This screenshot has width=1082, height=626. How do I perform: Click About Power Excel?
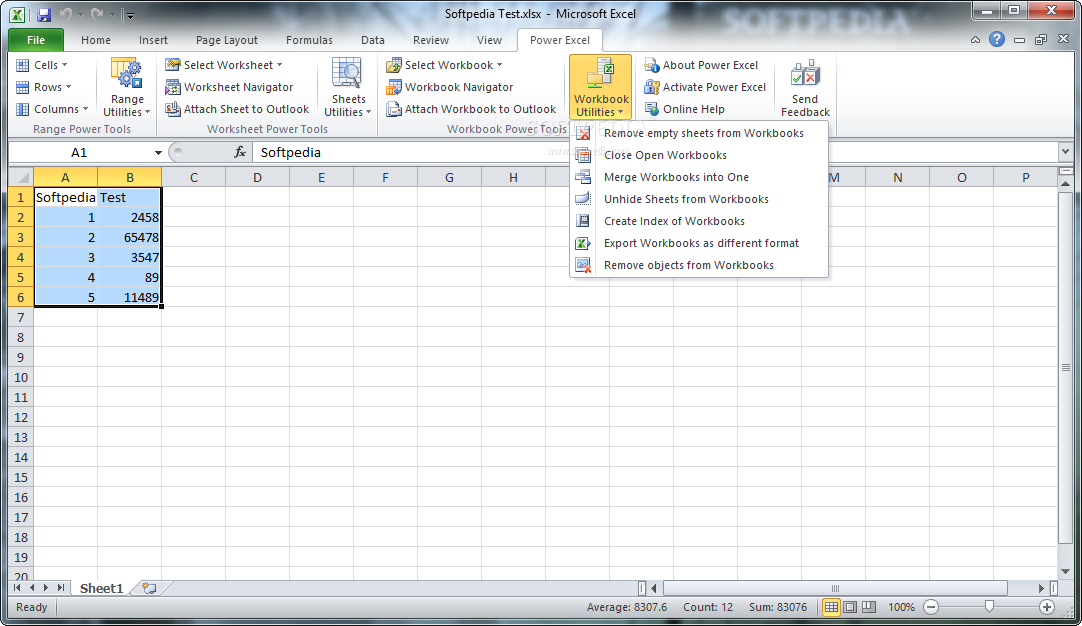701,65
